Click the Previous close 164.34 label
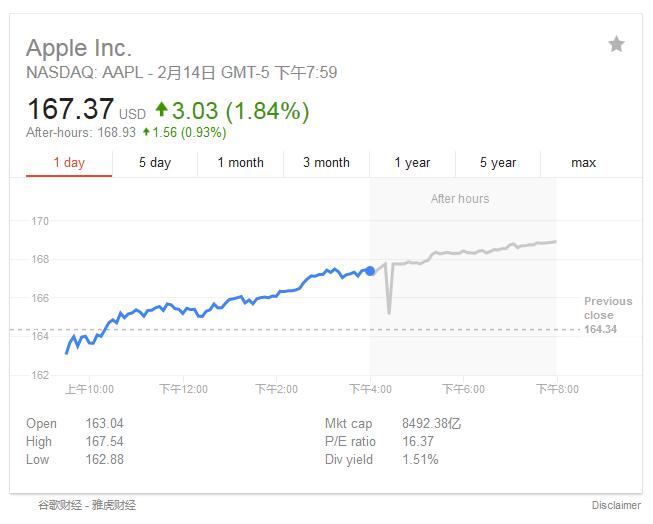The width and height of the screenshot is (653, 524). click(608, 315)
